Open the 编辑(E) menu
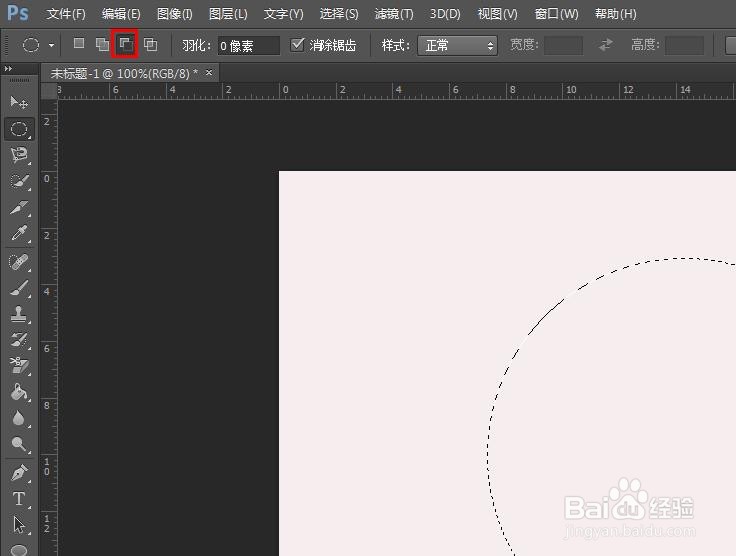736x556 pixels. click(x=121, y=14)
